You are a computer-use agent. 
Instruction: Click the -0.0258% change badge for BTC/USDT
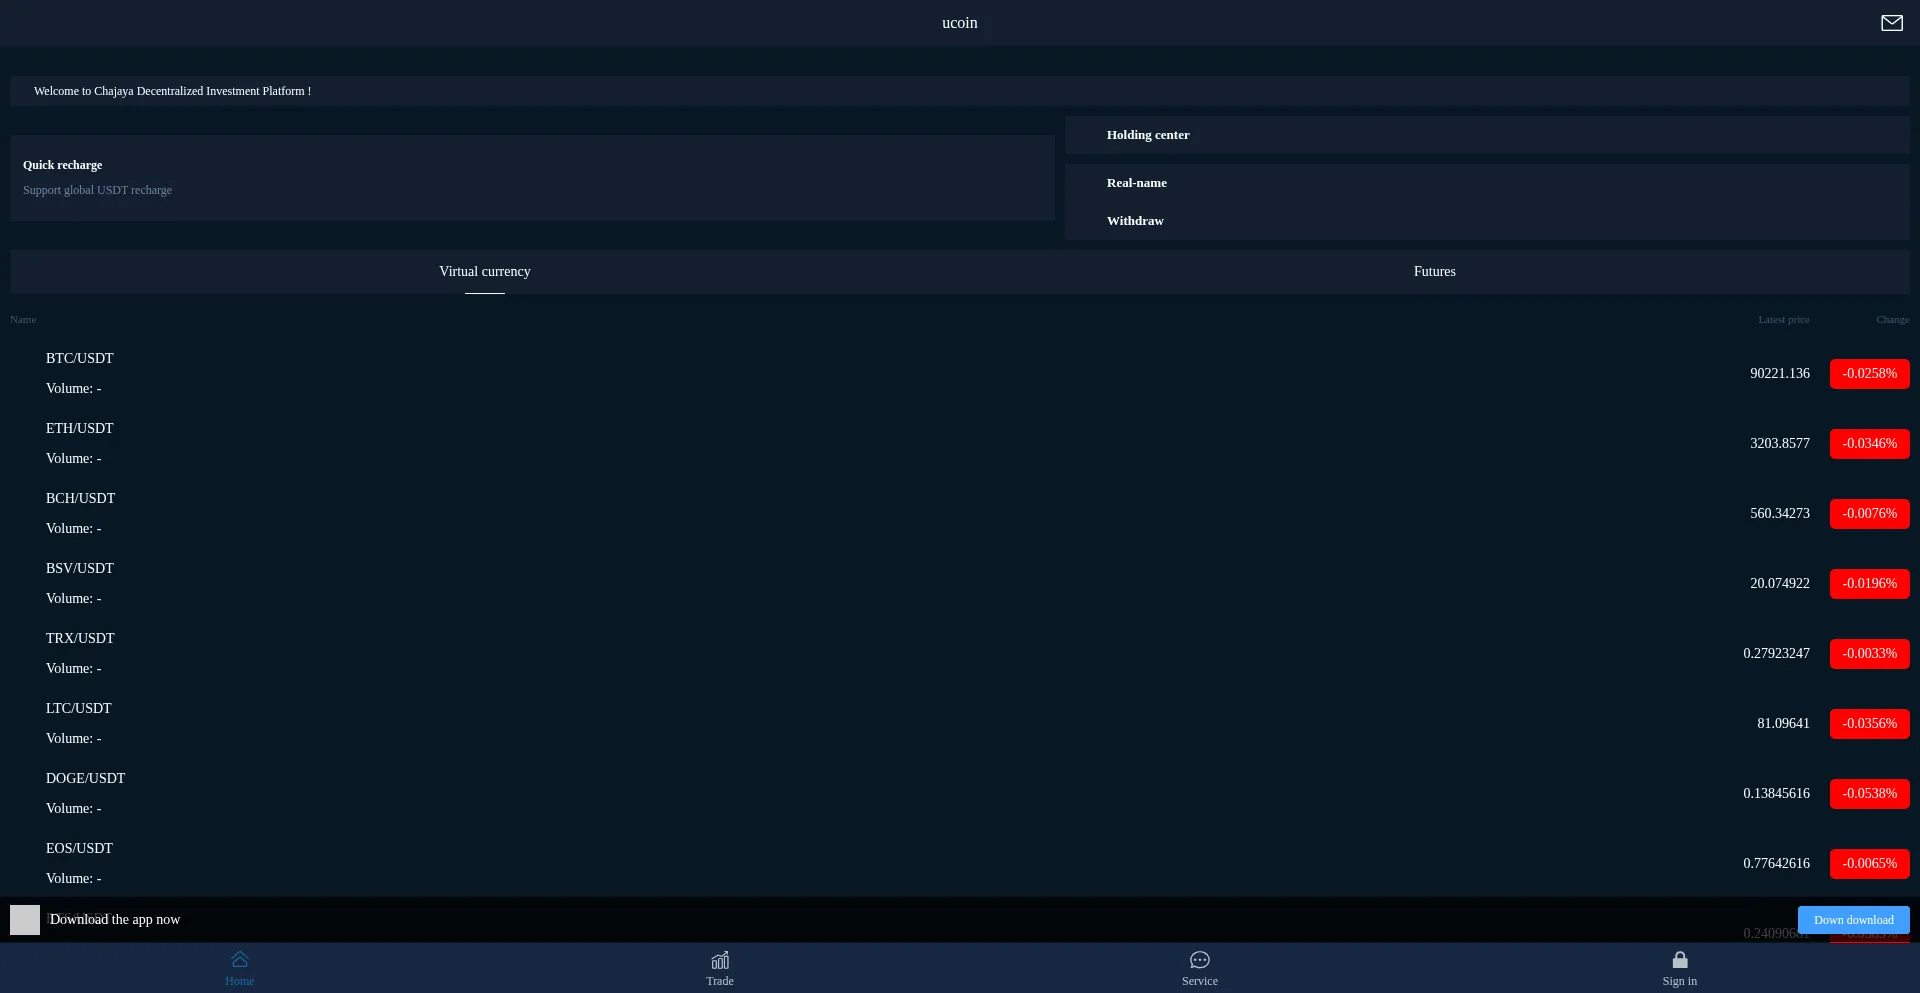pos(1869,373)
